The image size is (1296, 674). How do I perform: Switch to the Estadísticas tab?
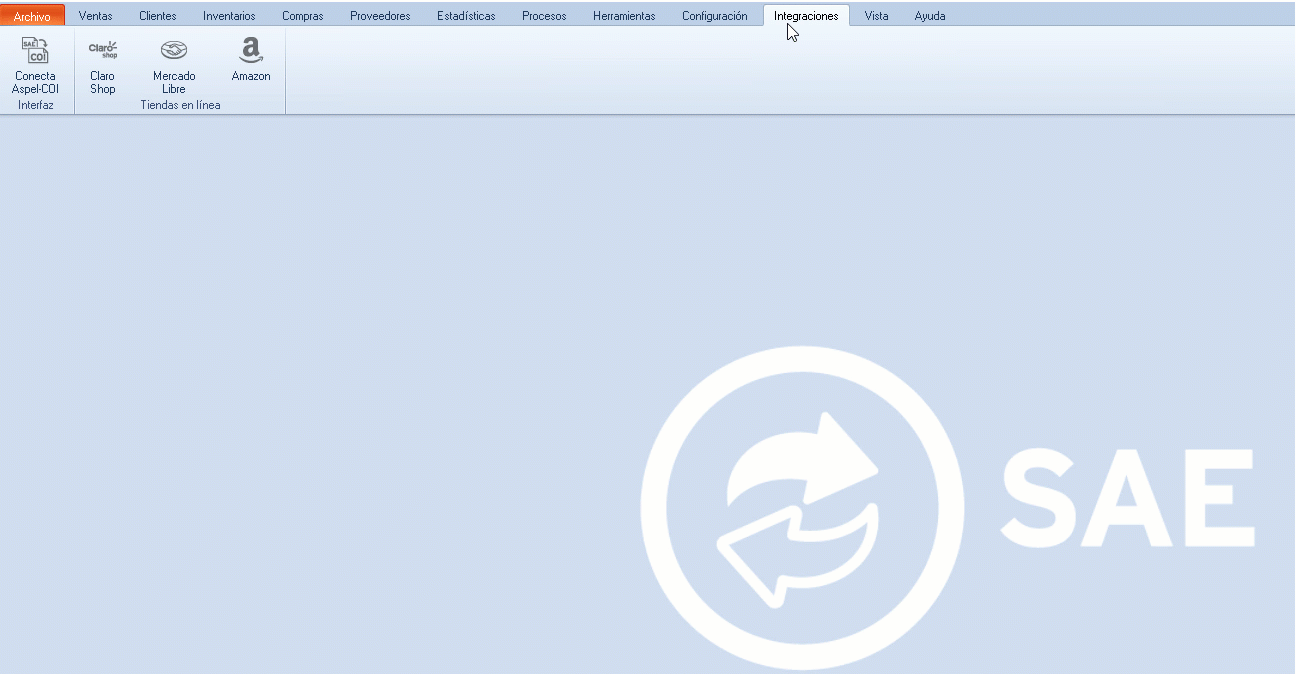pos(466,15)
